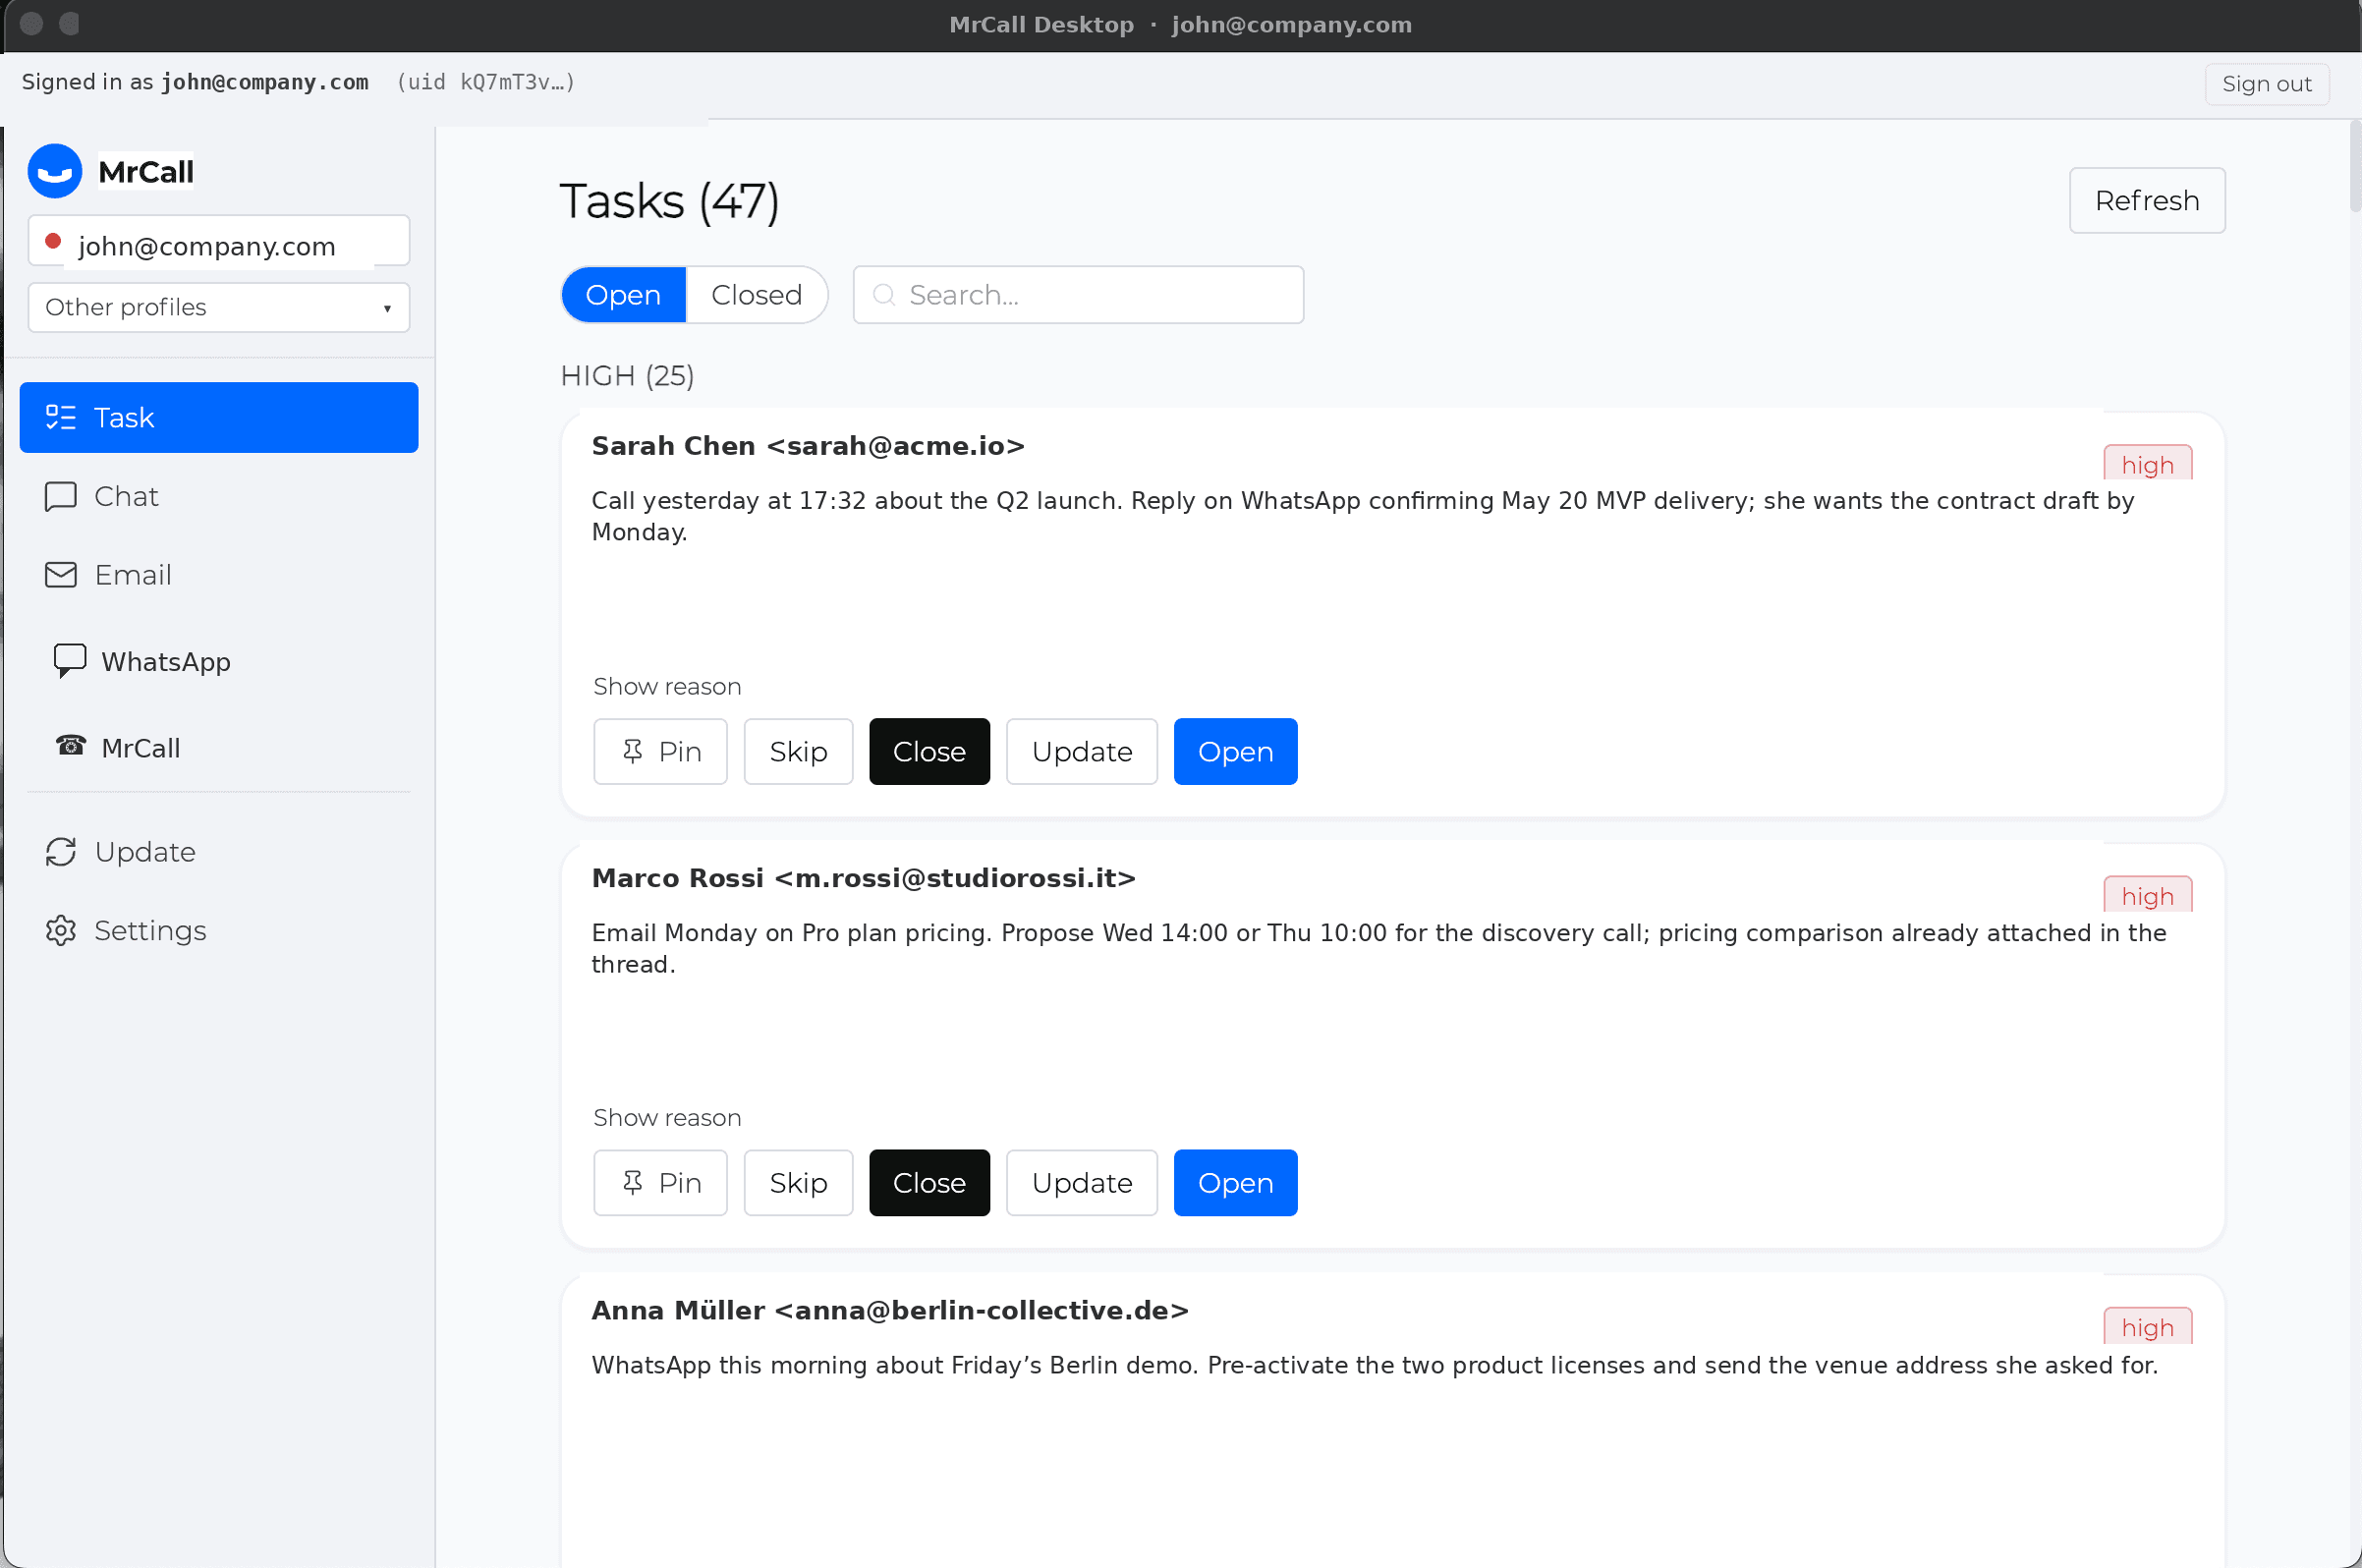Click the Chat bubble icon in sidebar
The height and width of the screenshot is (1568, 2362).
(x=61, y=496)
